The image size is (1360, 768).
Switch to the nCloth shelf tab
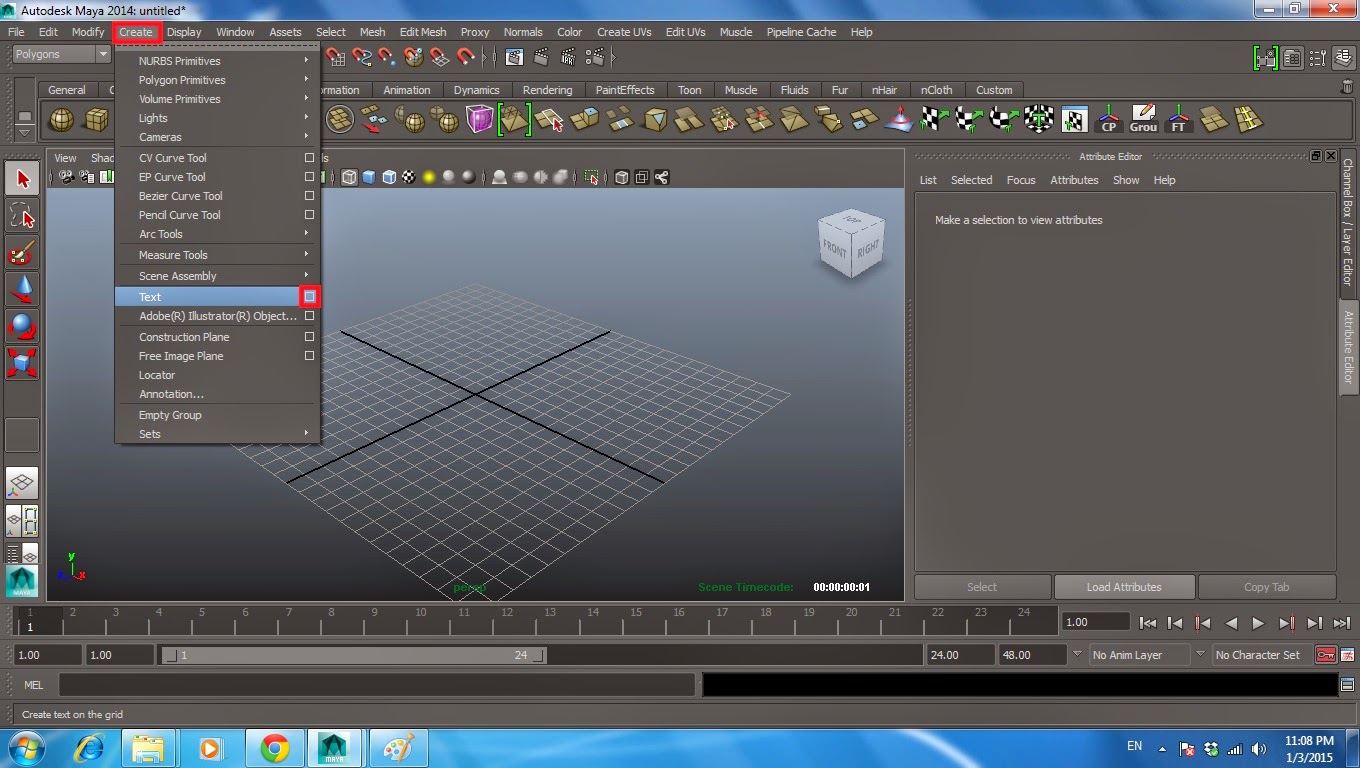(936, 90)
